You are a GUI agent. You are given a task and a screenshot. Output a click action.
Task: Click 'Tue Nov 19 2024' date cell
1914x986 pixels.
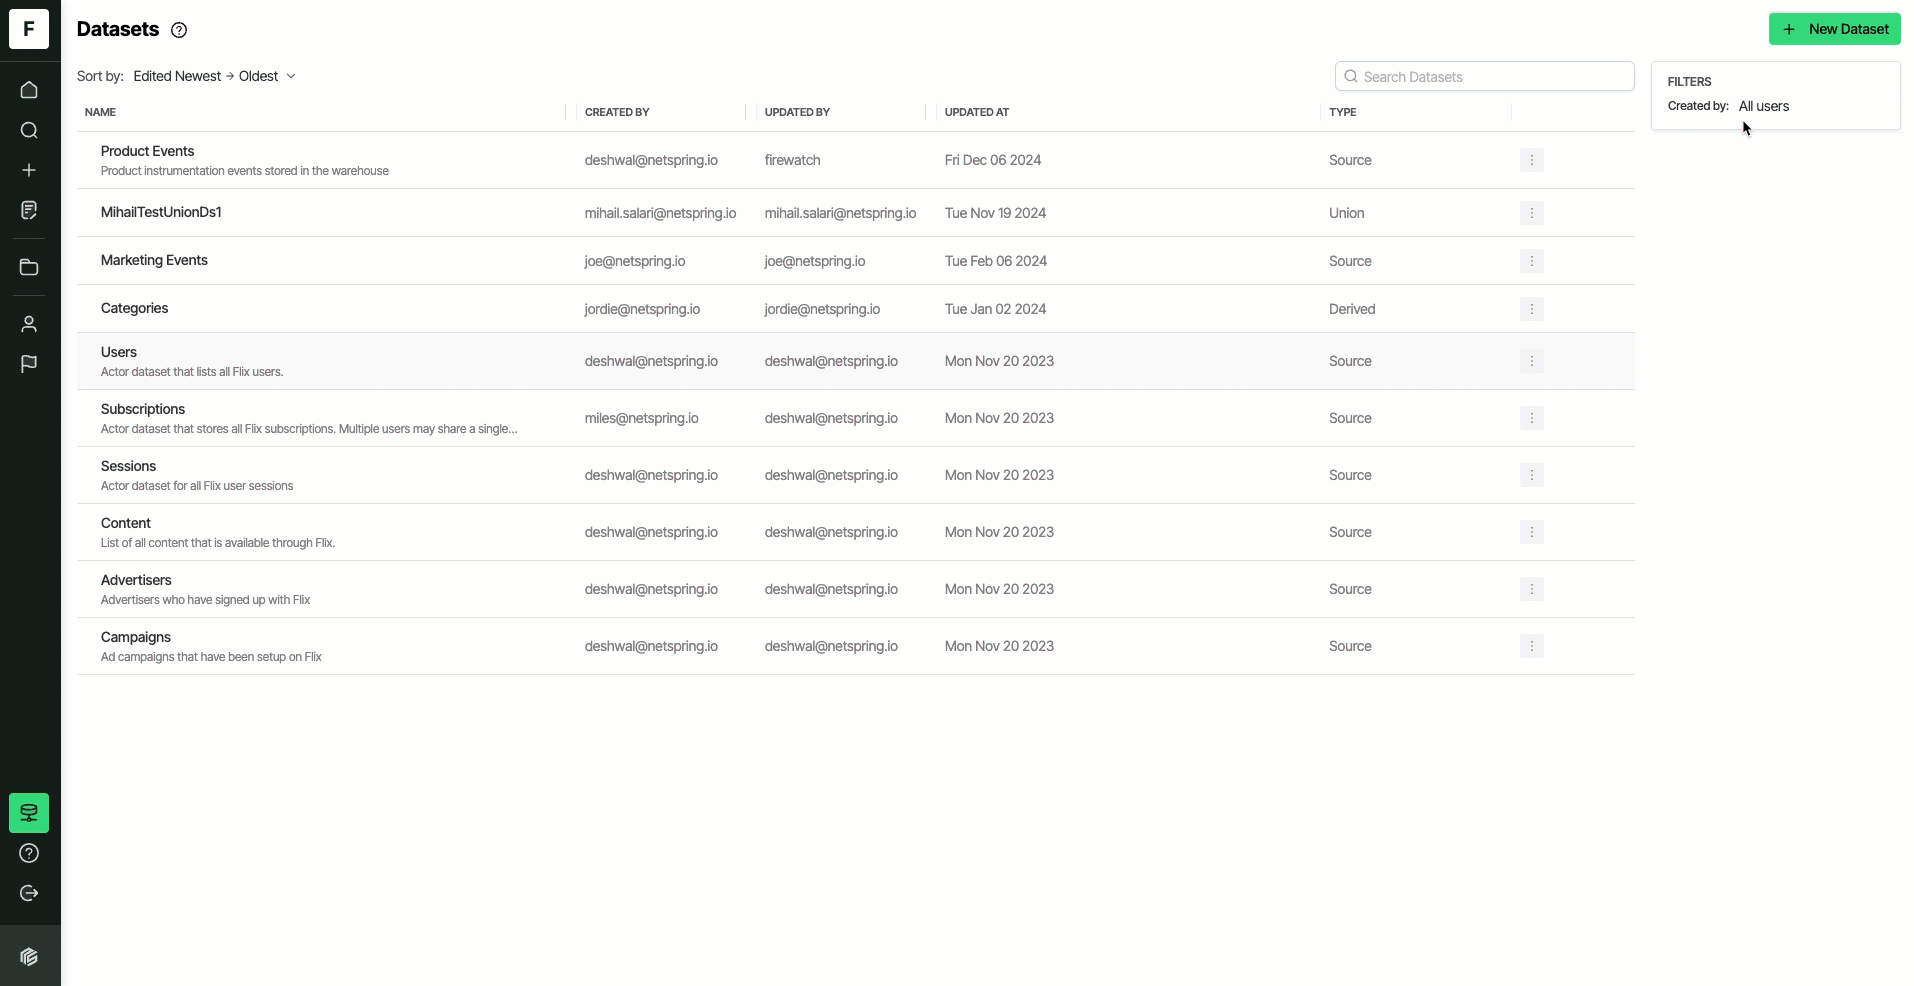click(995, 213)
